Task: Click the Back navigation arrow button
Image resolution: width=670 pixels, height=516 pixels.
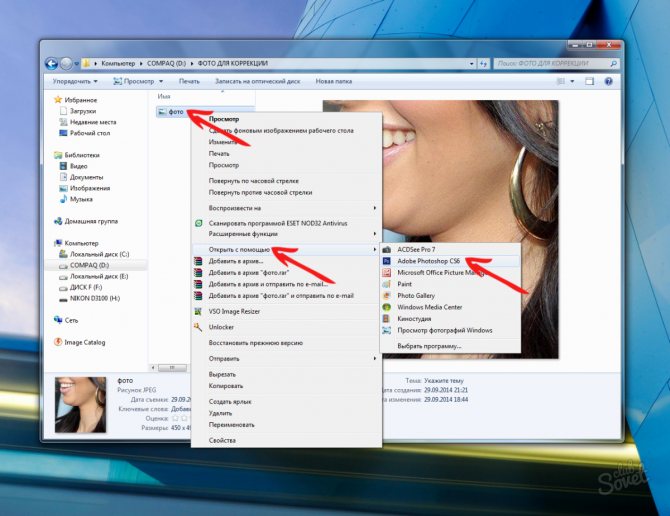Action: click(52, 63)
